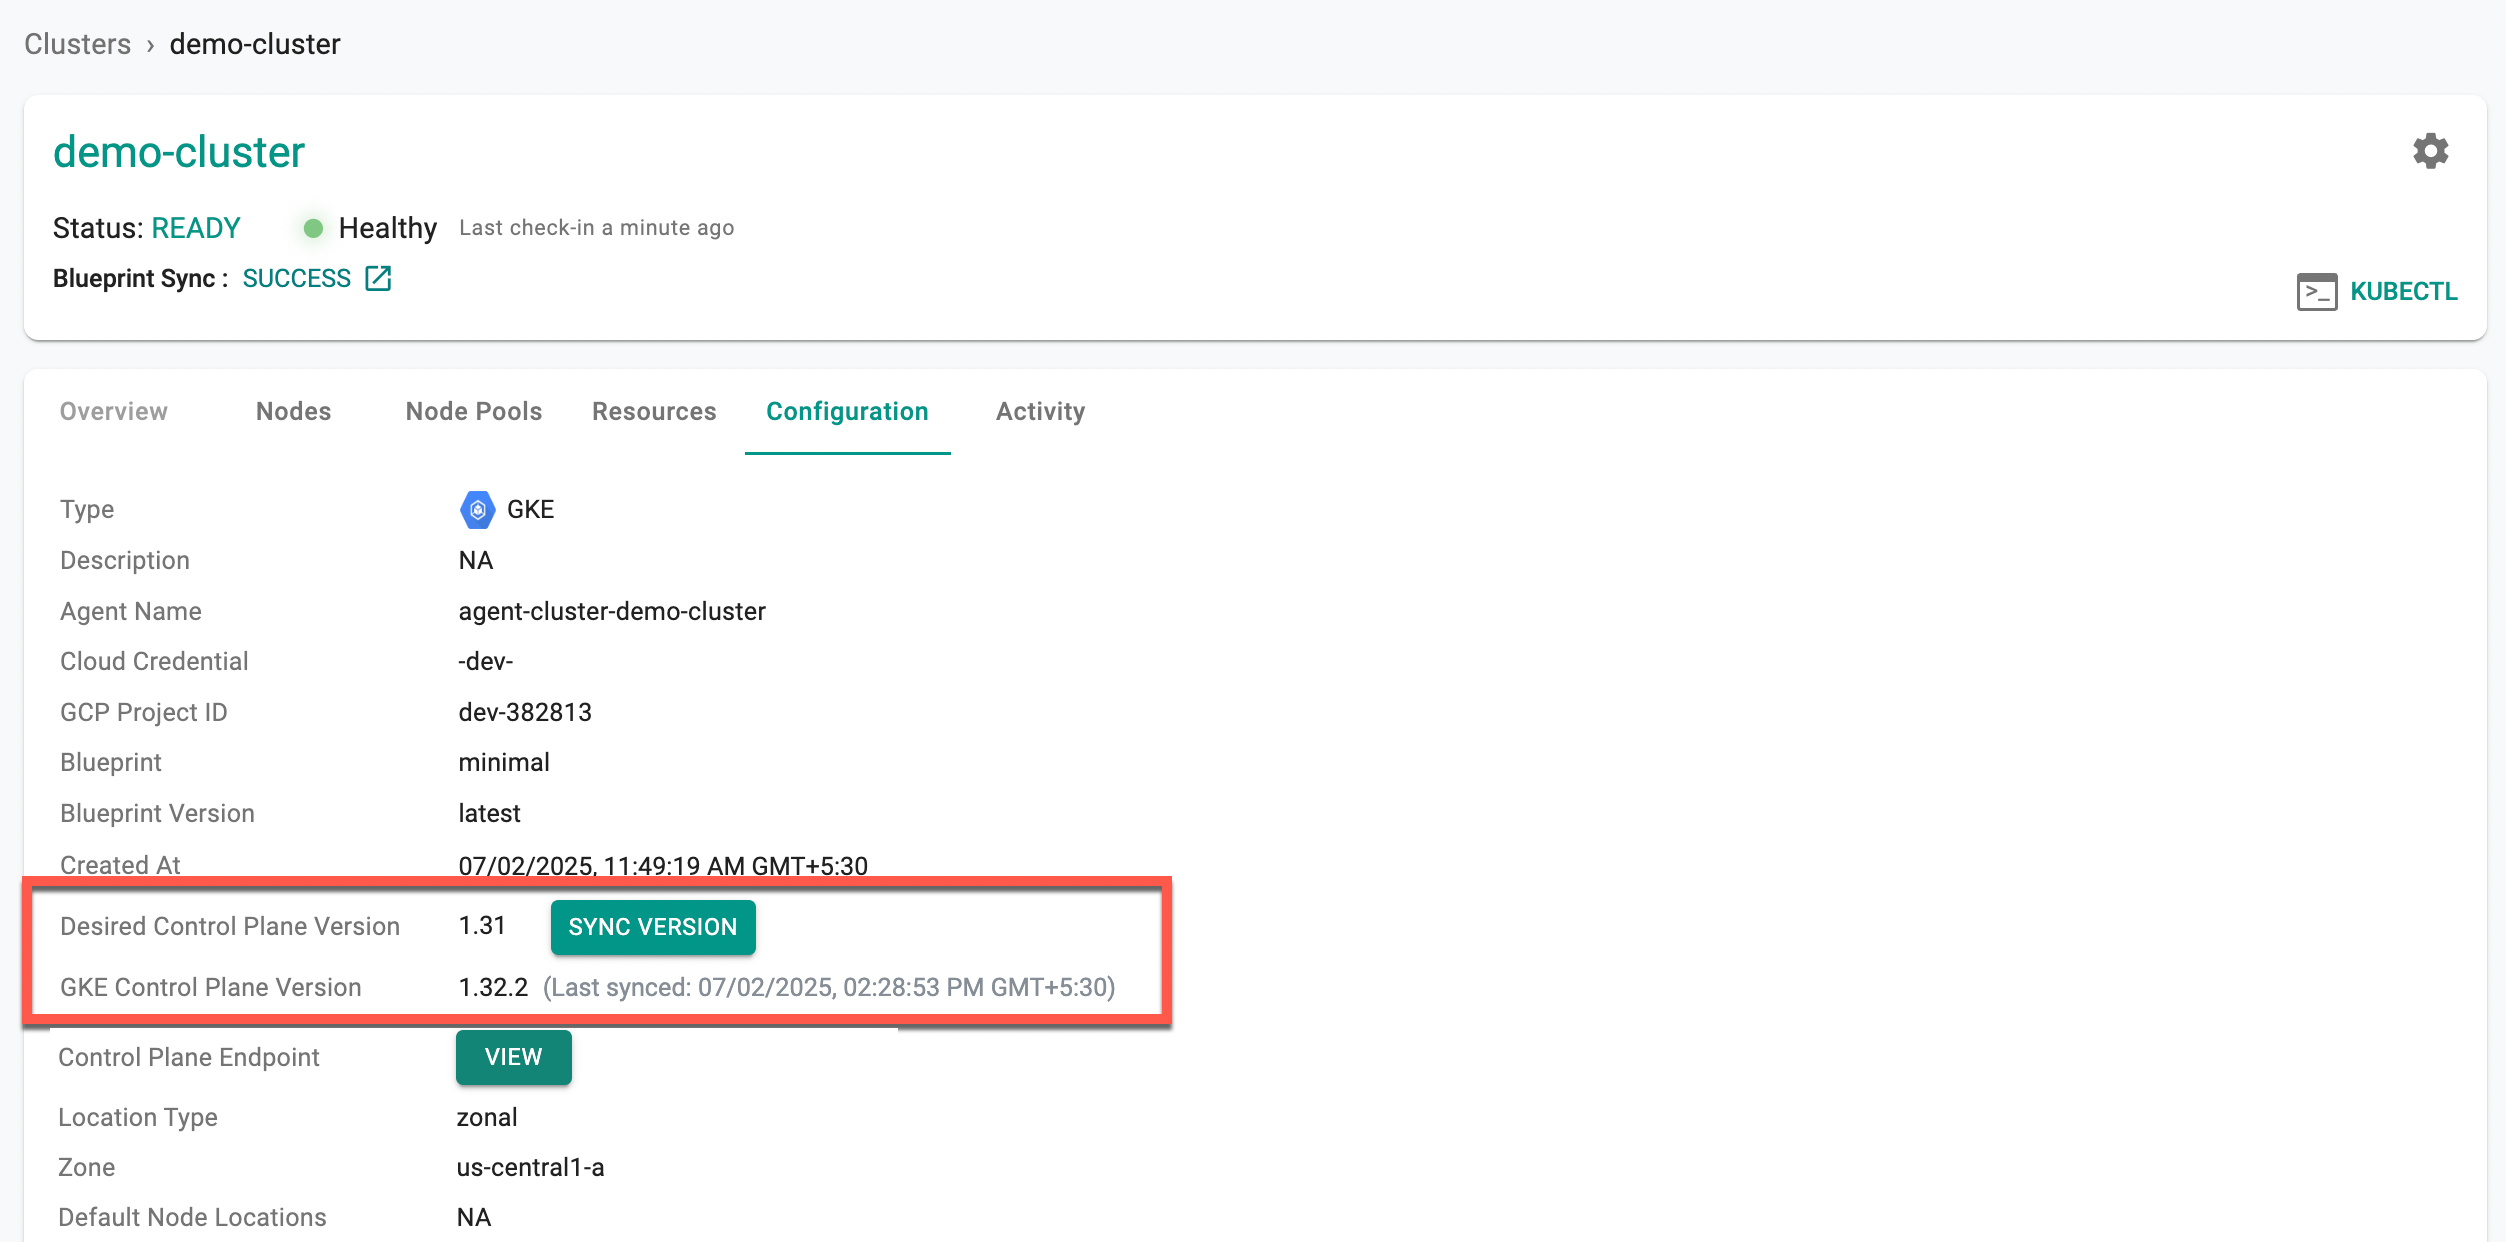The image size is (2506, 1242).
Task: Click the agent-cluster-demo-cluster agent name value
Action: pos(611,611)
